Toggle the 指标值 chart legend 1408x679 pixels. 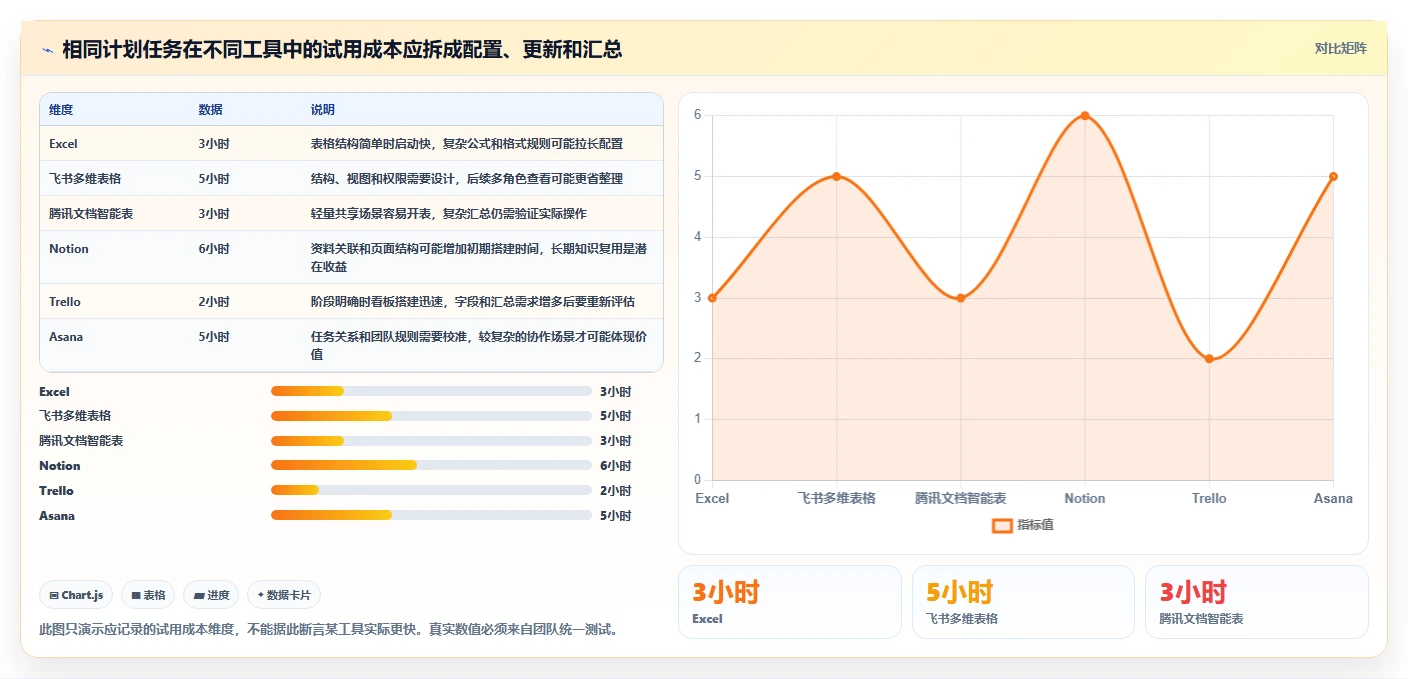tap(1022, 525)
